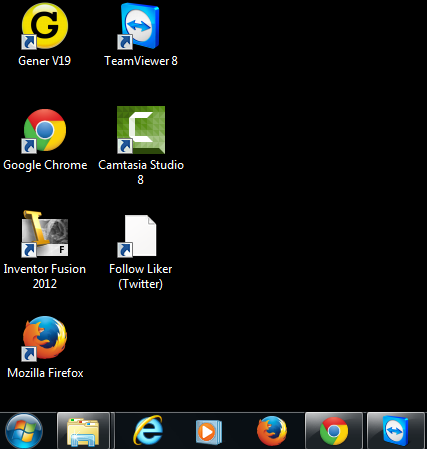Click the "TeamViewer 8" text label
This screenshot has width=427, height=449.
141,61
